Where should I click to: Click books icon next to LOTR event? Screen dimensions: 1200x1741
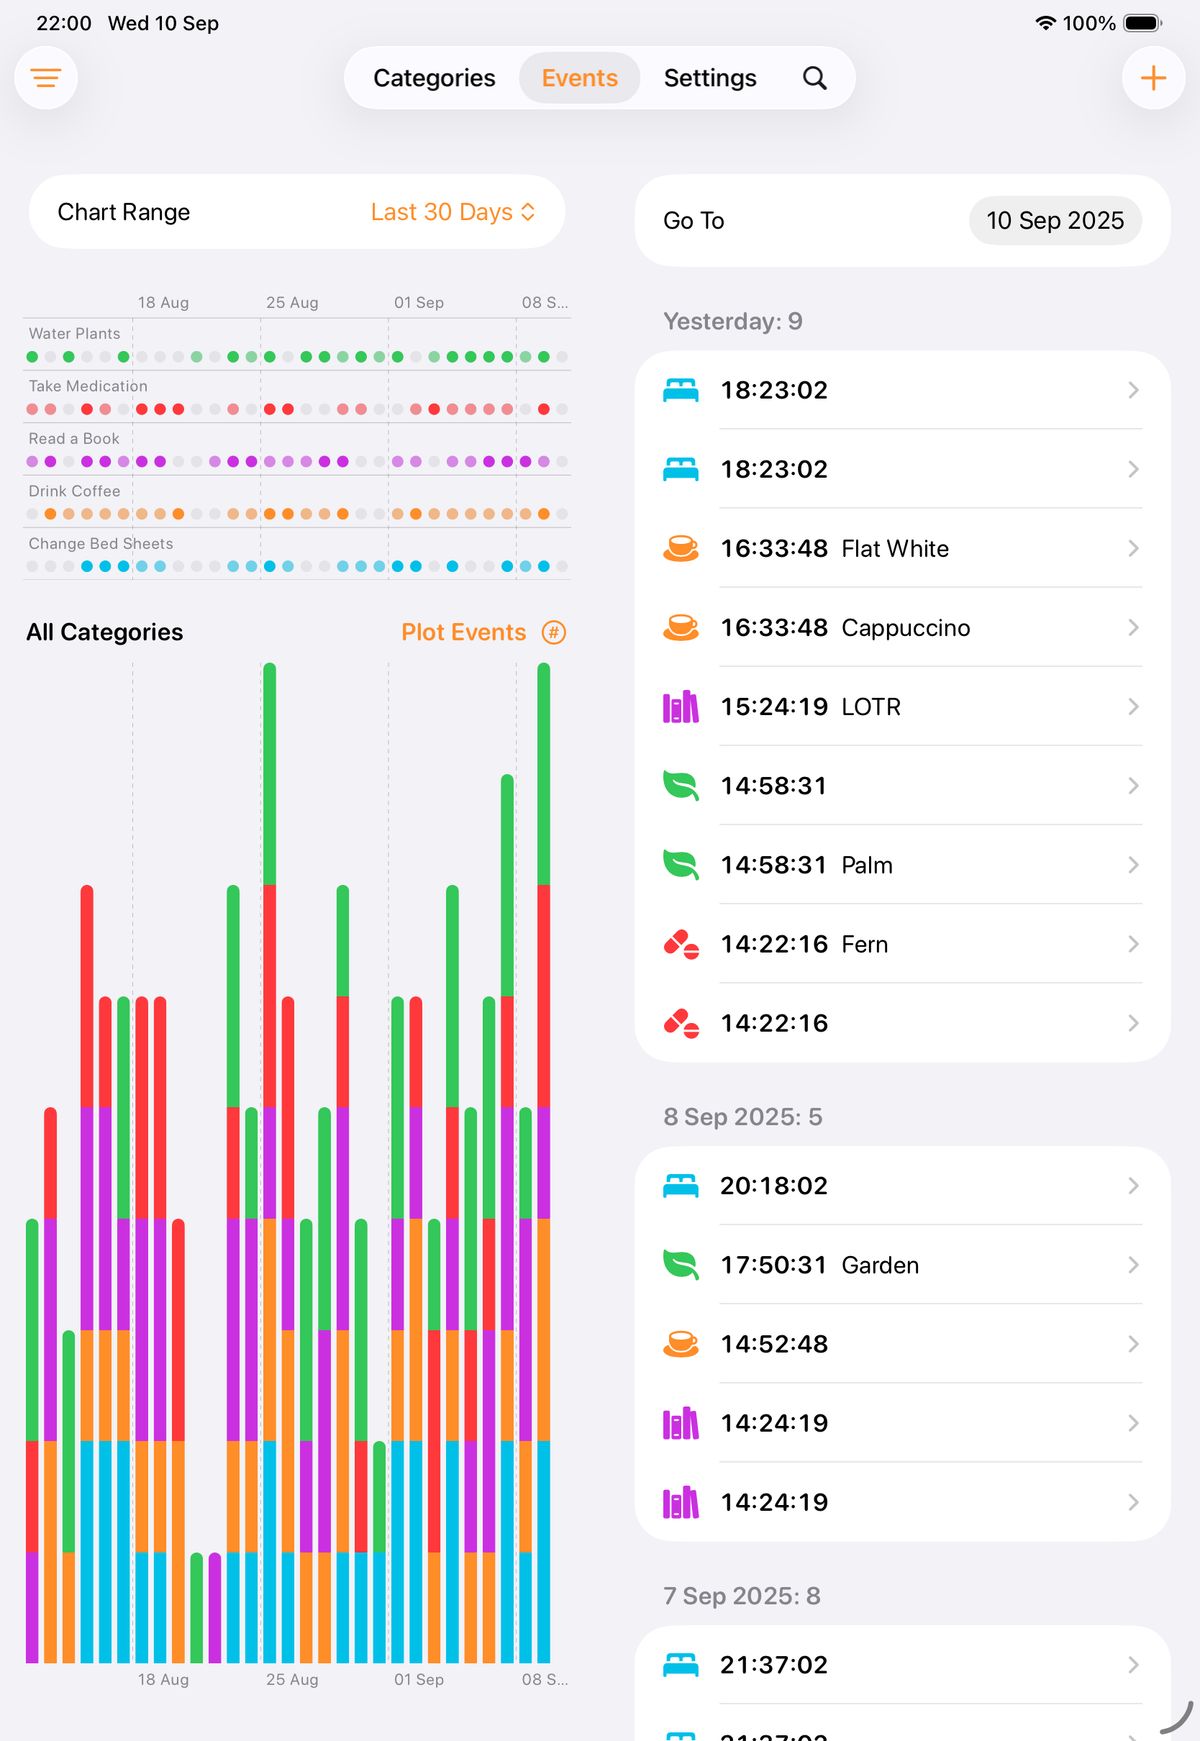(x=681, y=707)
